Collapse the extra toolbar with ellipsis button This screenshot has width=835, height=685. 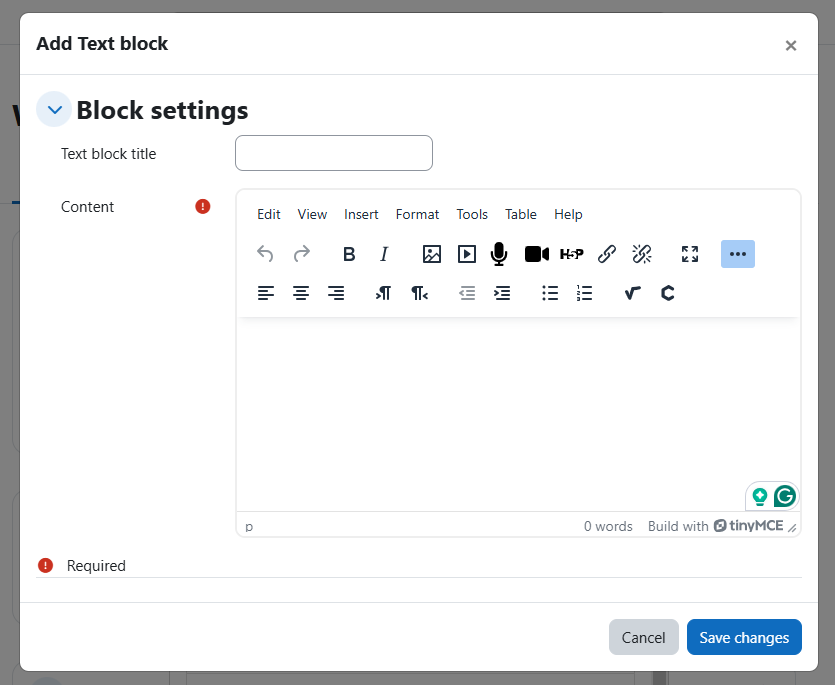(x=738, y=254)
